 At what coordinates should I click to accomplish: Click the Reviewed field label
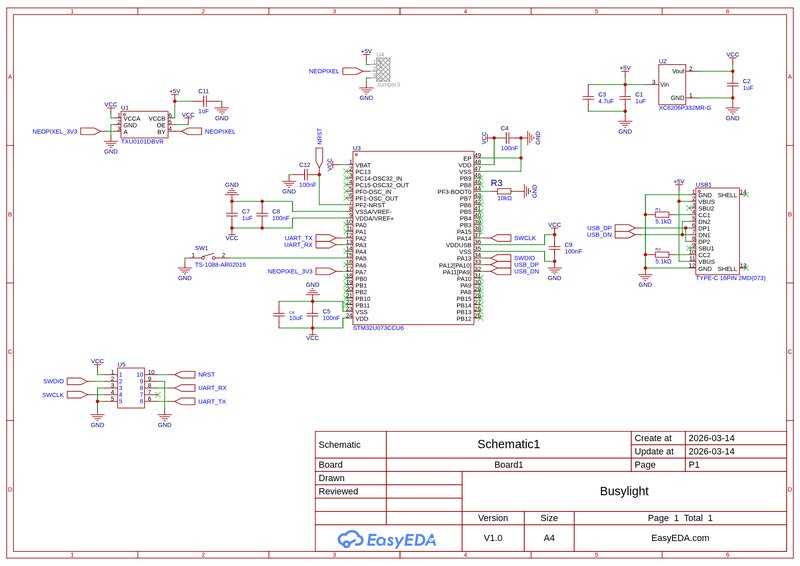tap(338, 491)
